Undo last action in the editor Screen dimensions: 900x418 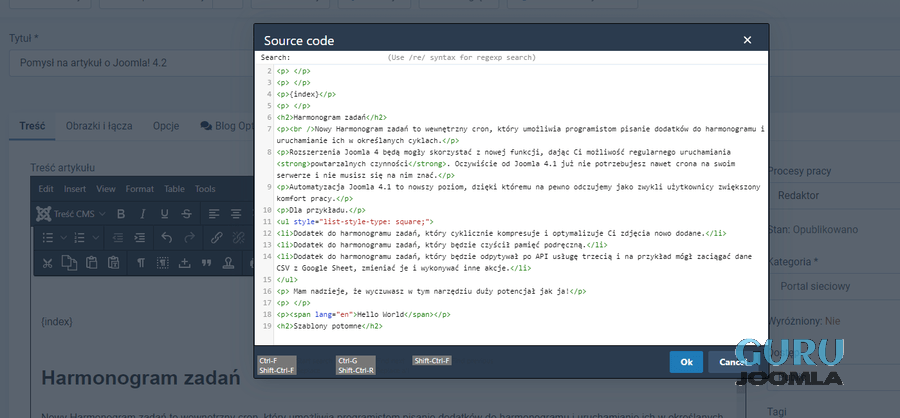click(167, 238)
